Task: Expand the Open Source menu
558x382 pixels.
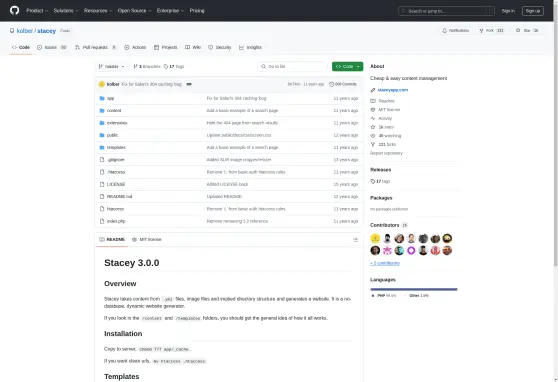Action: coord(135,11)
